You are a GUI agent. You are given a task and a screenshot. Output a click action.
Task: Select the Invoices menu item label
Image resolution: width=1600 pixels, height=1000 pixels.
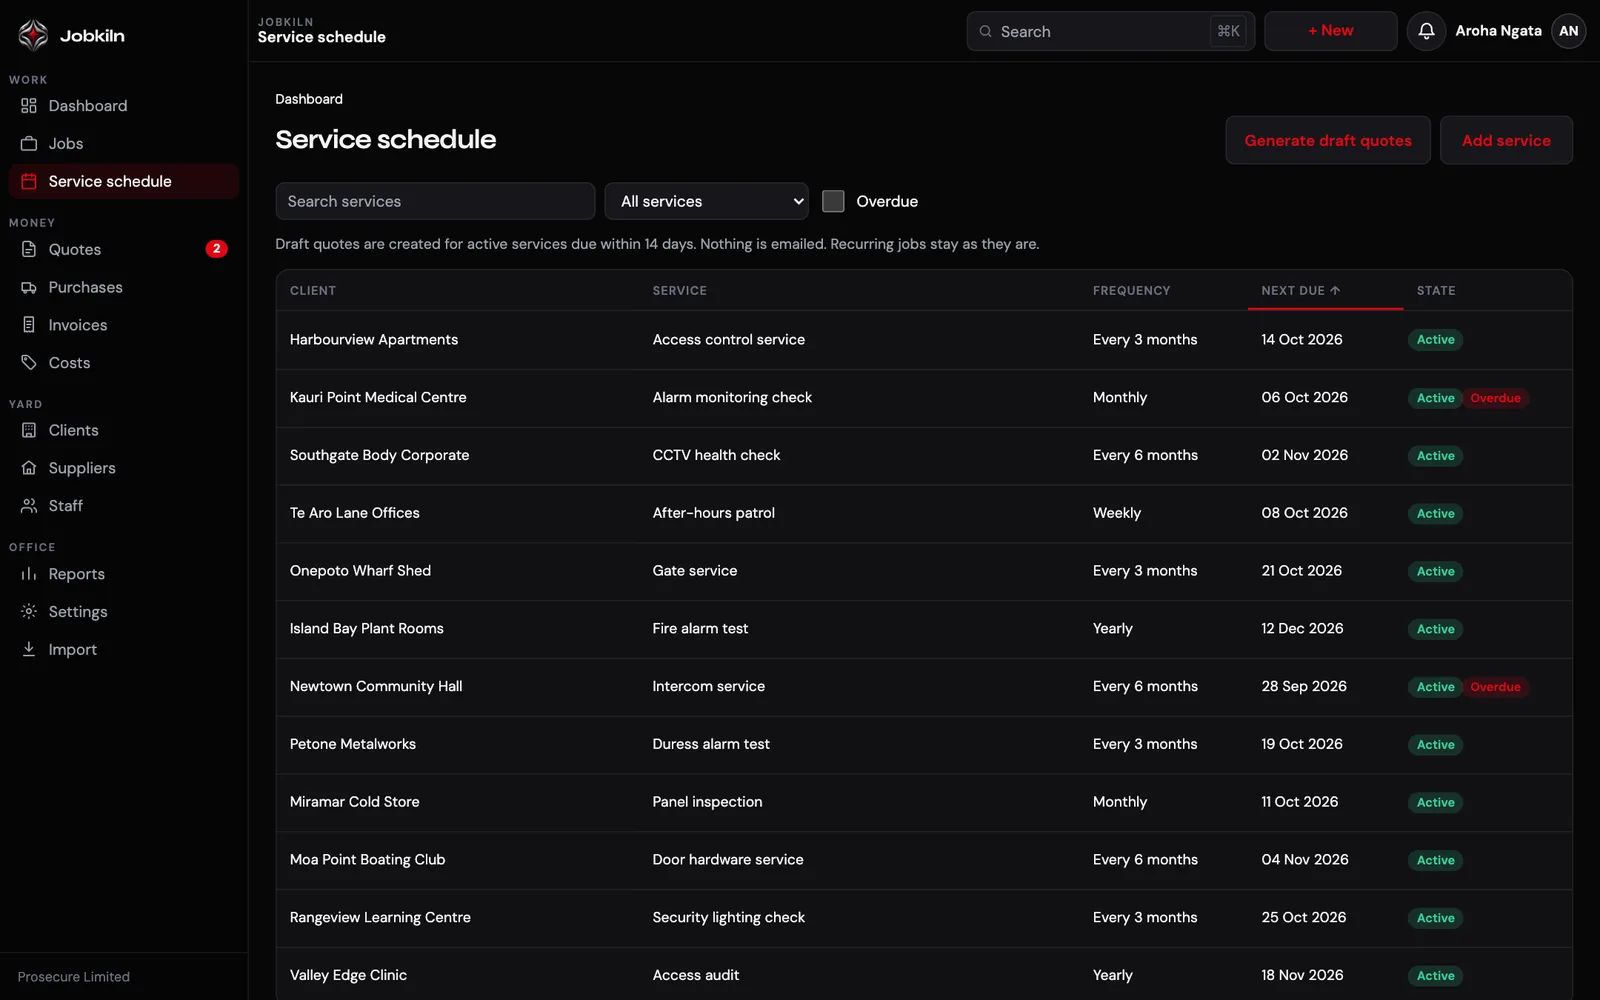[78, 325]
